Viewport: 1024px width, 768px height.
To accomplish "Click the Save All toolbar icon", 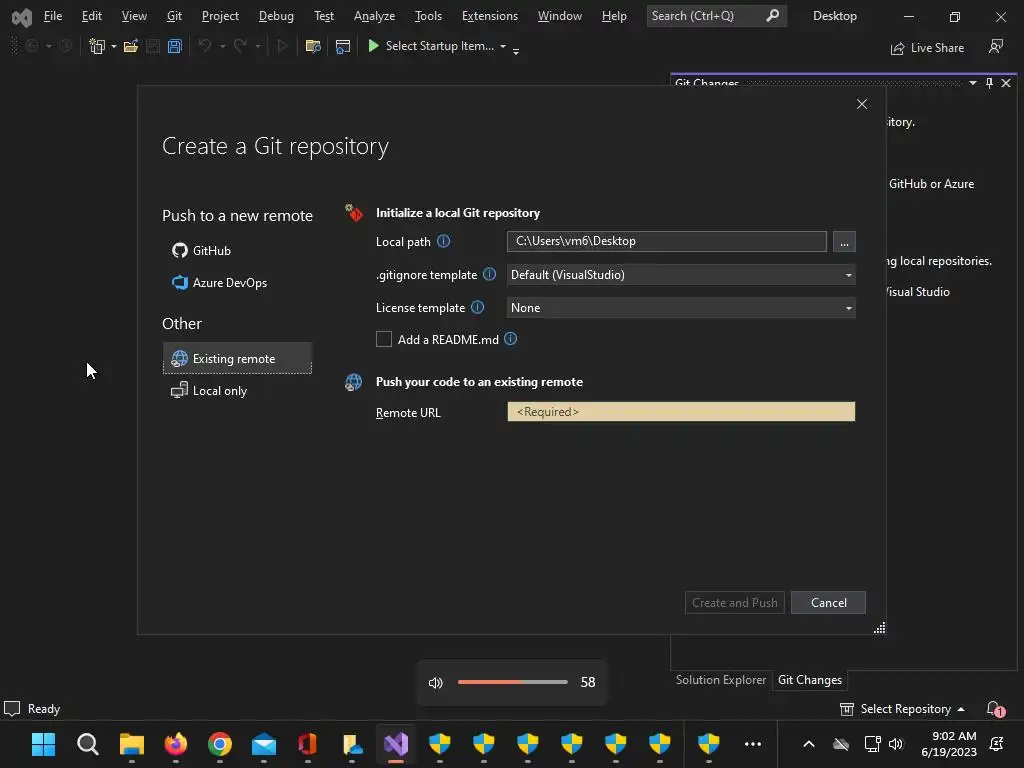I will 174,46.
